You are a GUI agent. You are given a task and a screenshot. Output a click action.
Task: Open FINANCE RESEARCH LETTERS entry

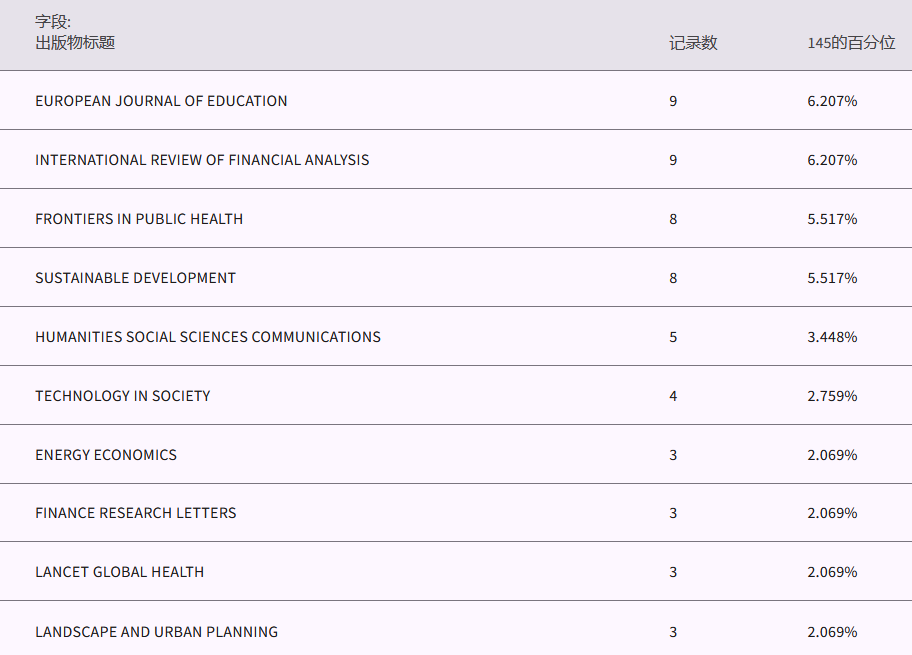pos(136,513)
